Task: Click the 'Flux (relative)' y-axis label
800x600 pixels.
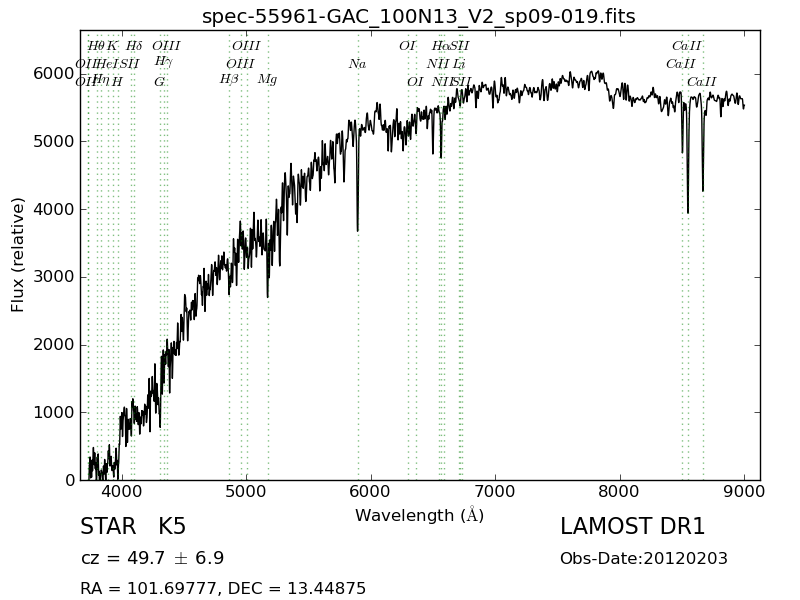Action: pos(17,255)
